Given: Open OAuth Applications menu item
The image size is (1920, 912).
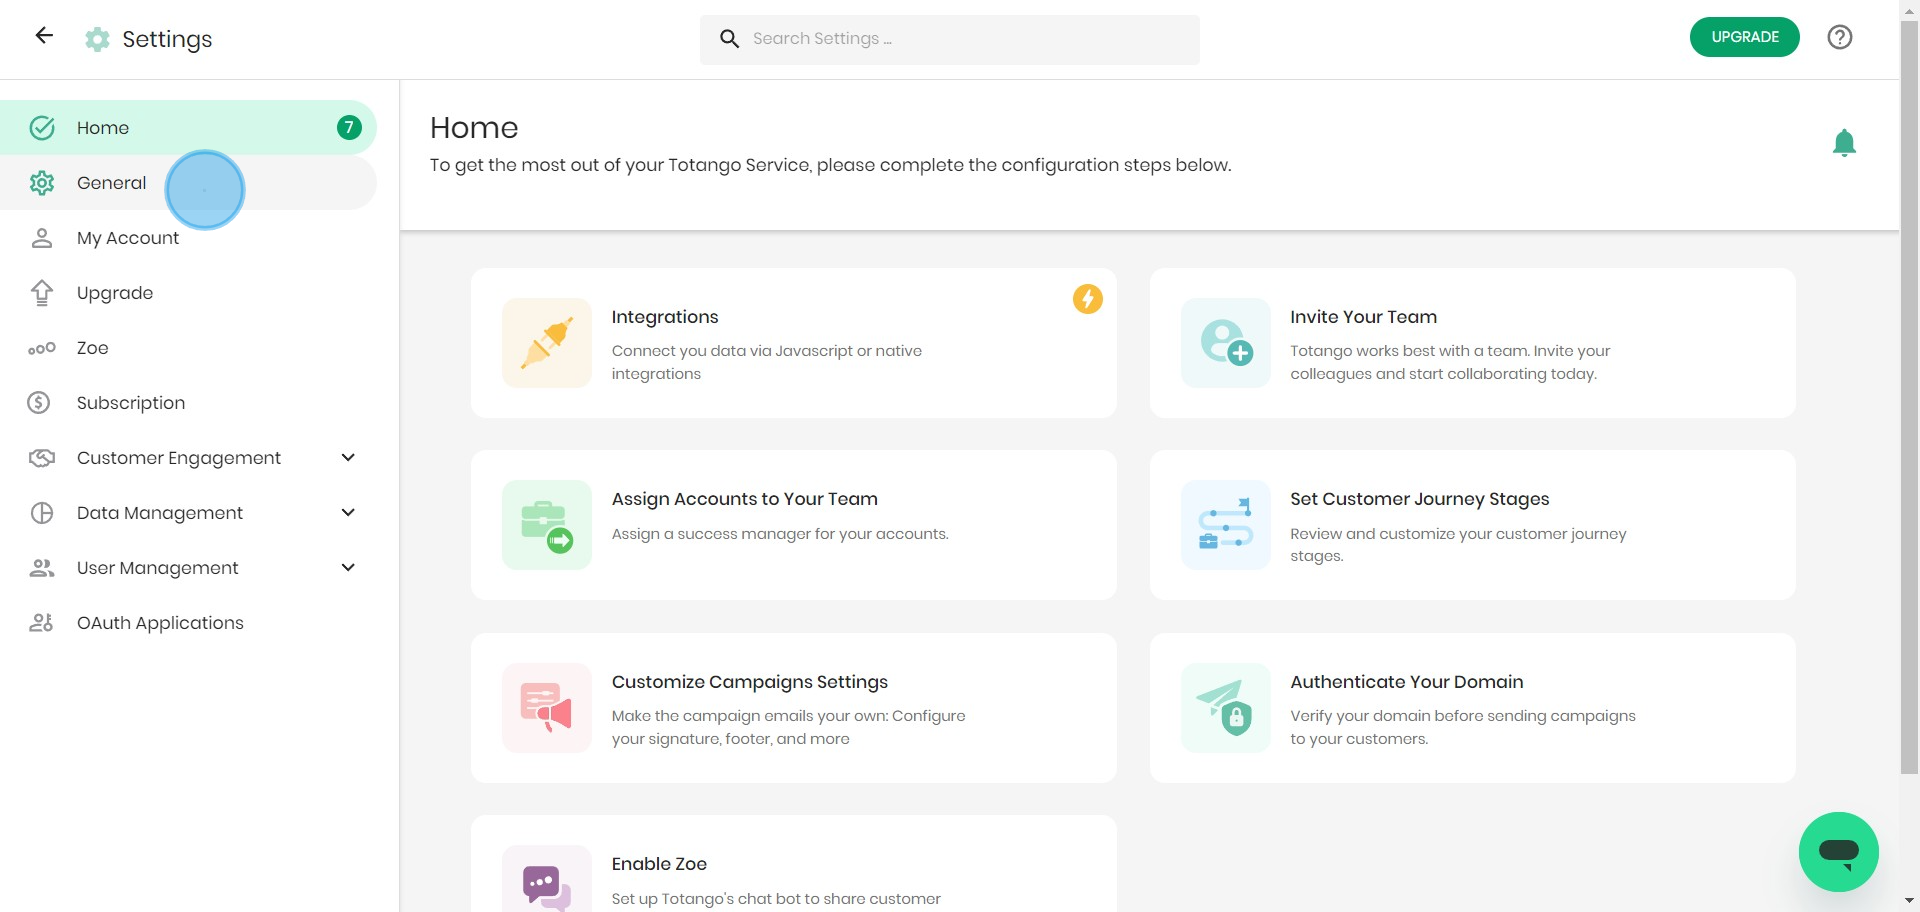Looking at the screenshot, I should tap(188, 623).
